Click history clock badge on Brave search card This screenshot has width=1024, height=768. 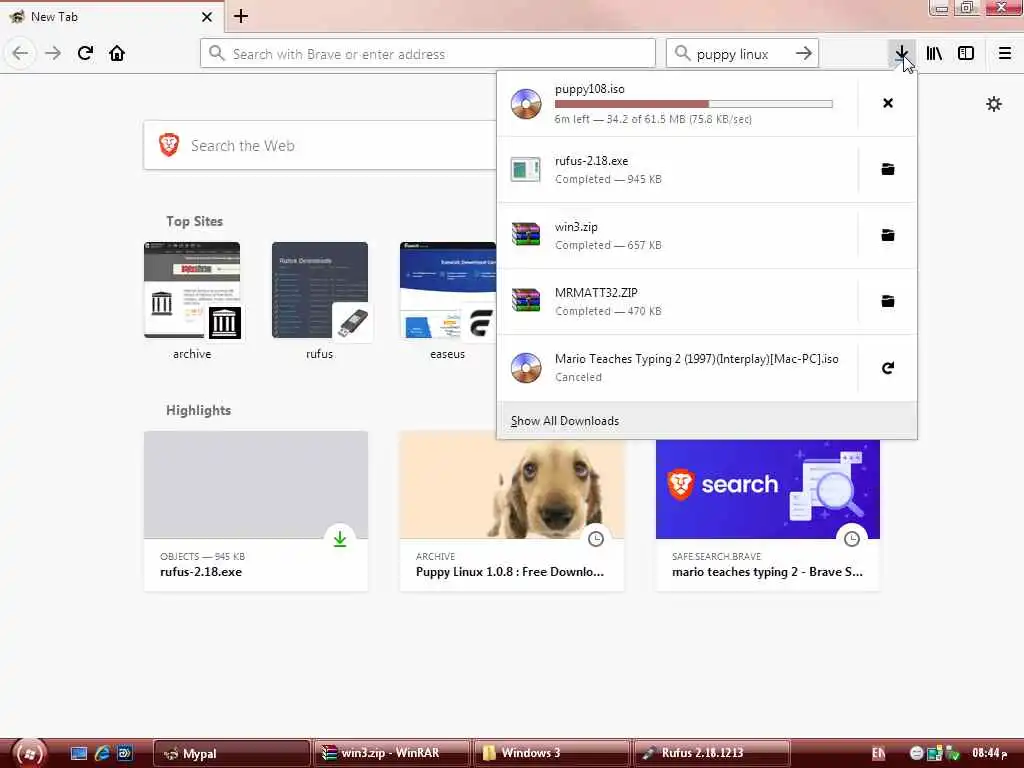852,539
